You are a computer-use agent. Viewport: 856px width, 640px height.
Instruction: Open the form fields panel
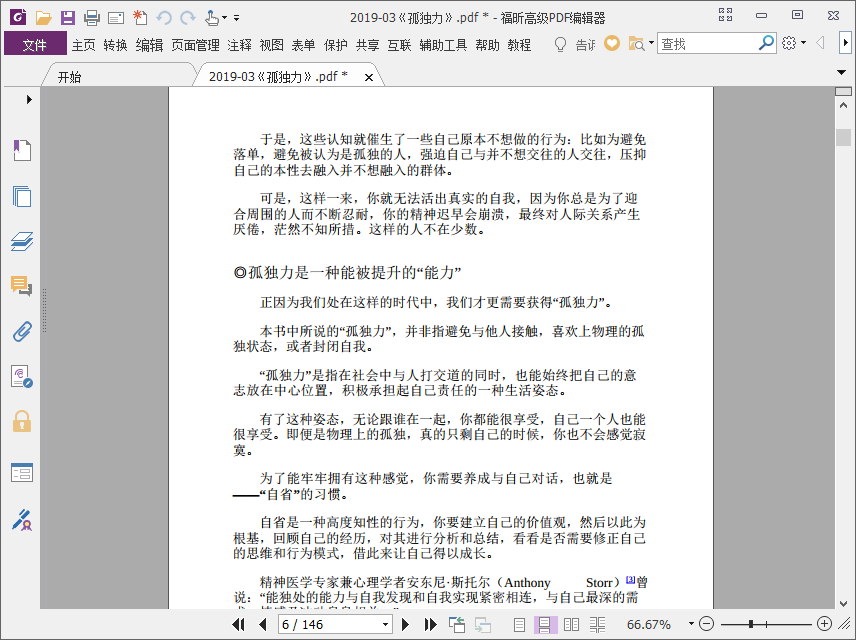22,472
